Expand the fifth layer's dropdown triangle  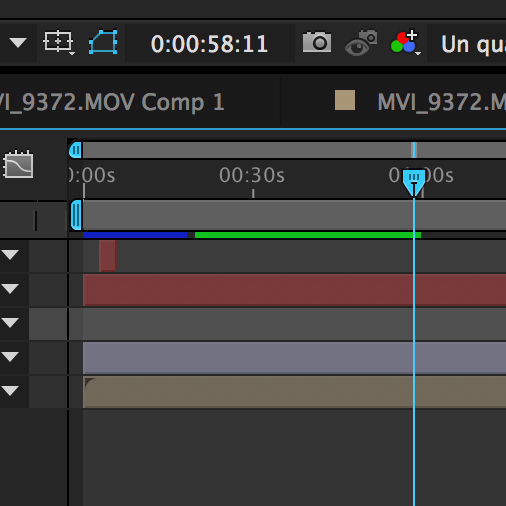coord(10,391)
